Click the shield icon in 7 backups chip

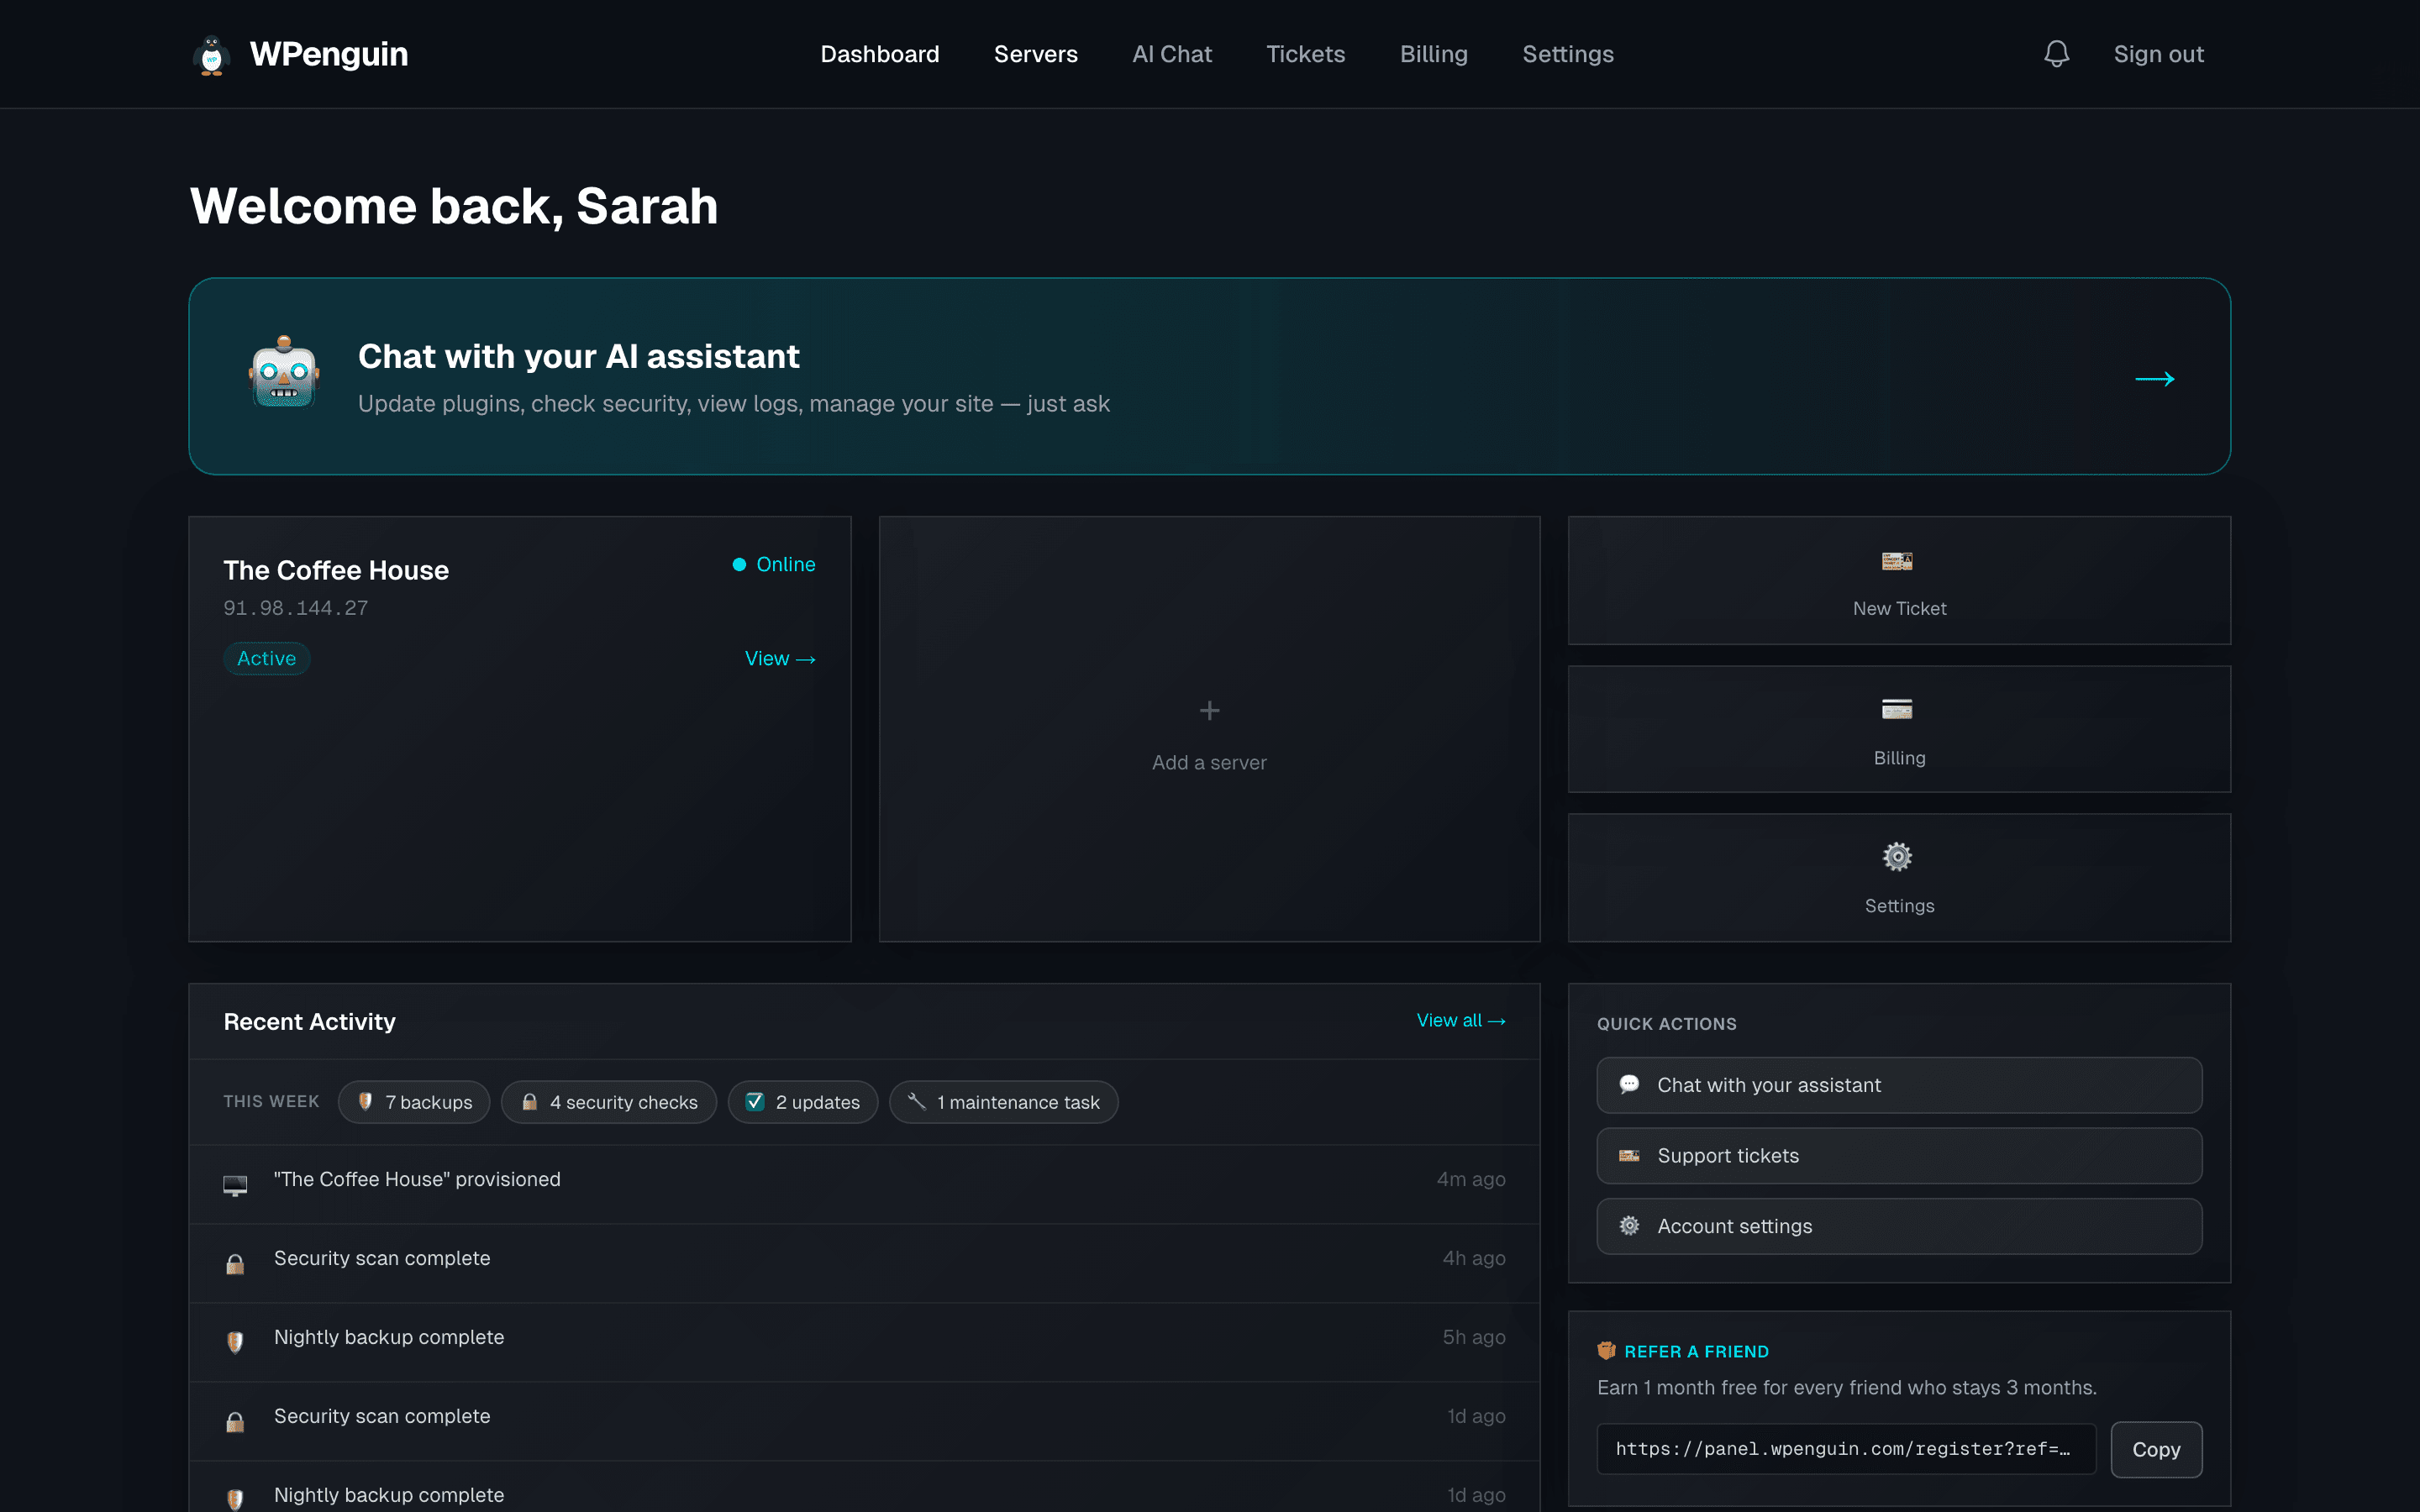pos(365,1101)
